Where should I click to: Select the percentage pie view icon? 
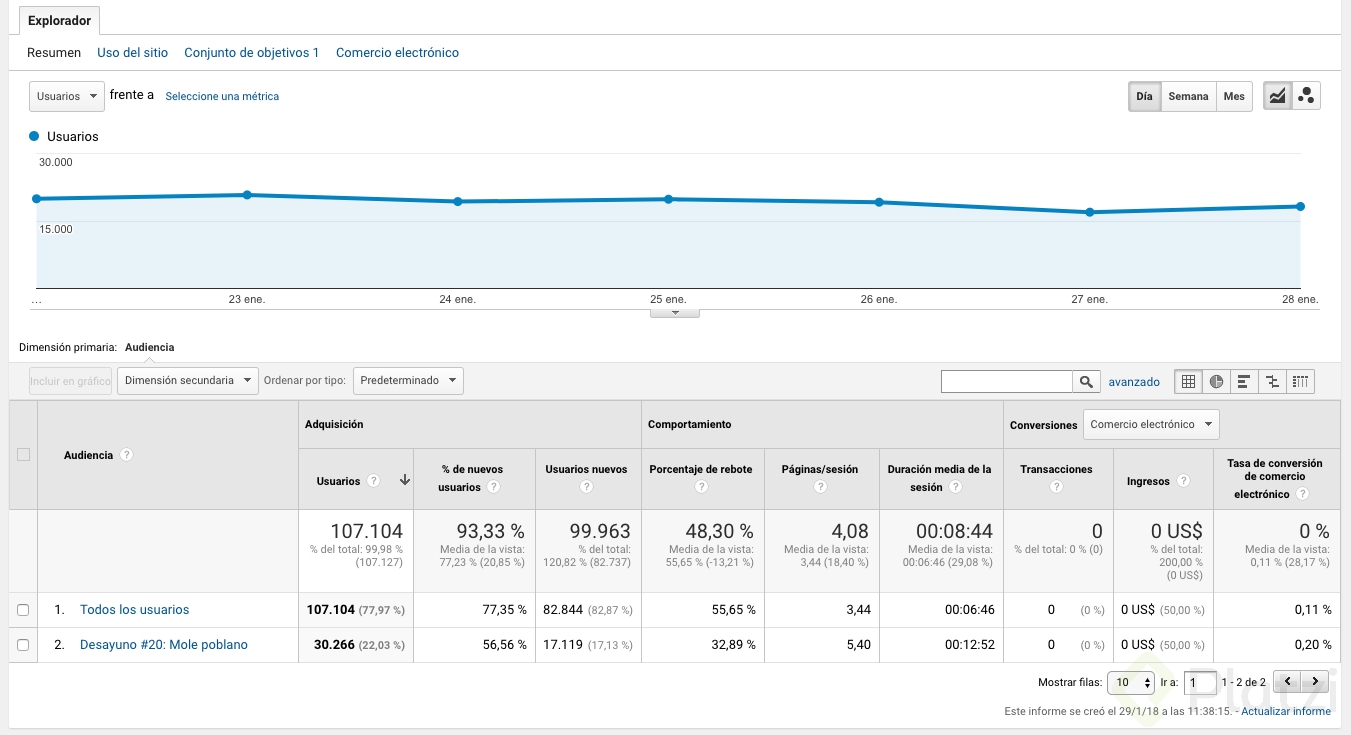[x=1216, y=381]
